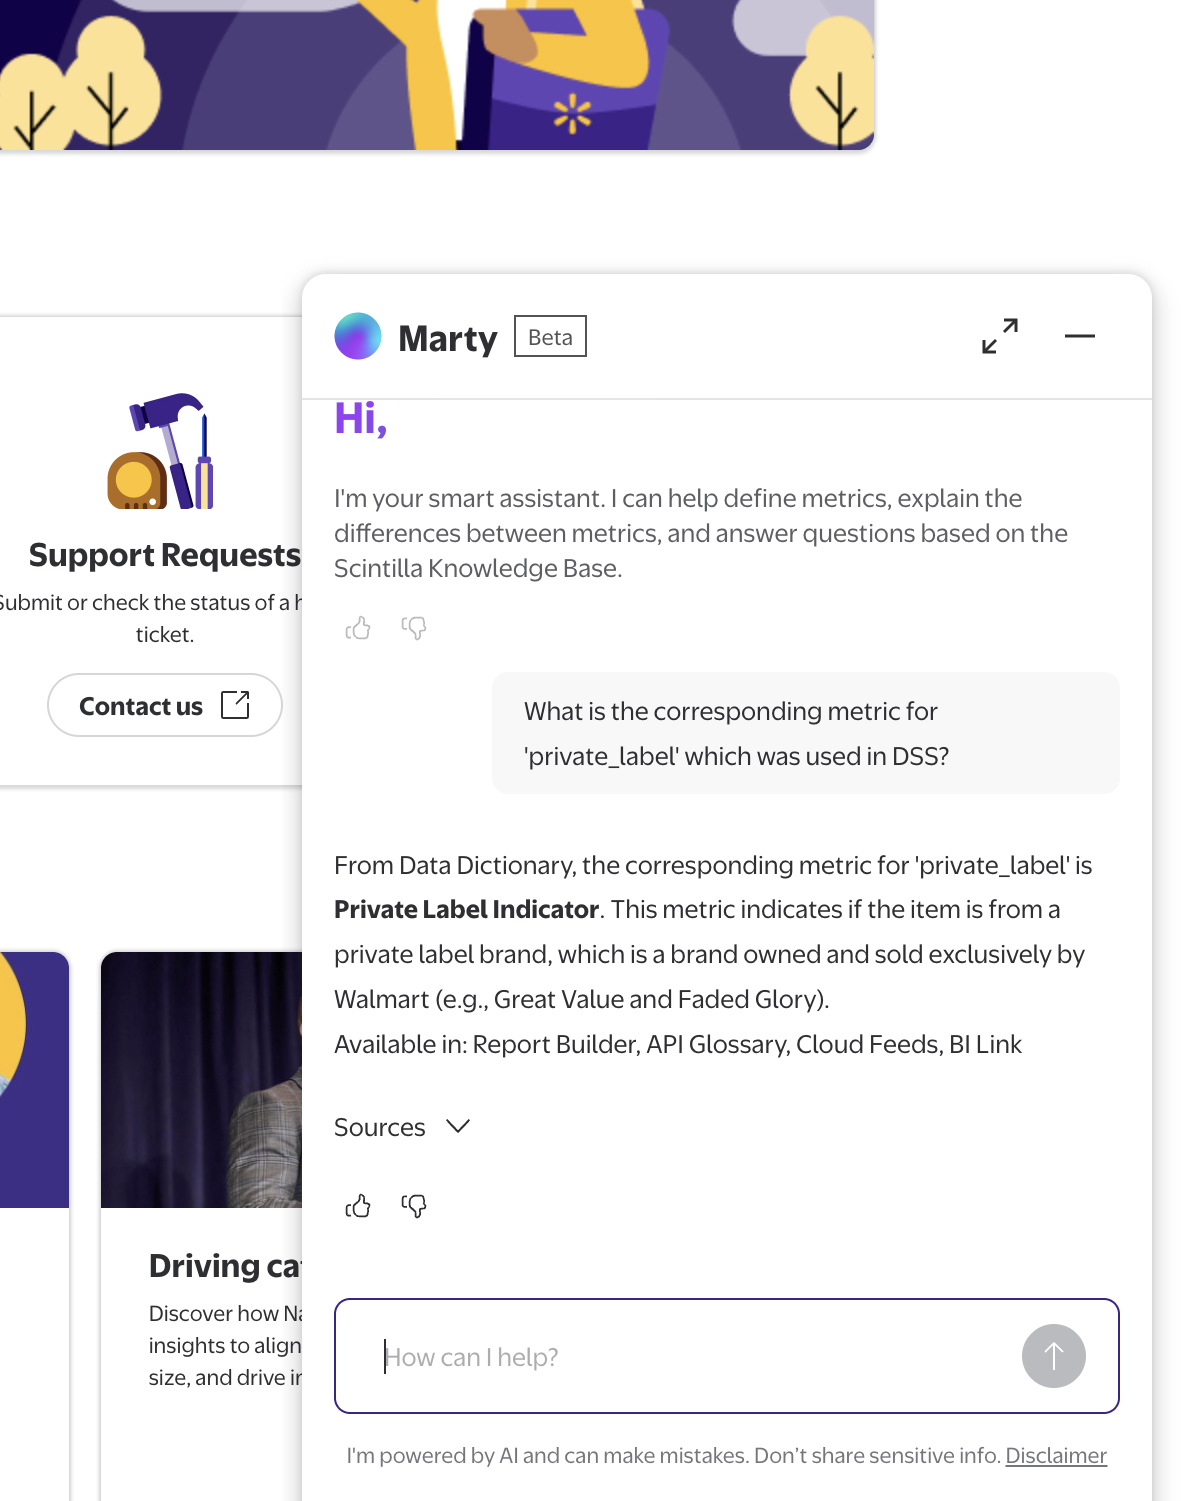Like the greeting message with thumbs up
The width and height of the screenshot is (1201, 1501).
[358, 628]
